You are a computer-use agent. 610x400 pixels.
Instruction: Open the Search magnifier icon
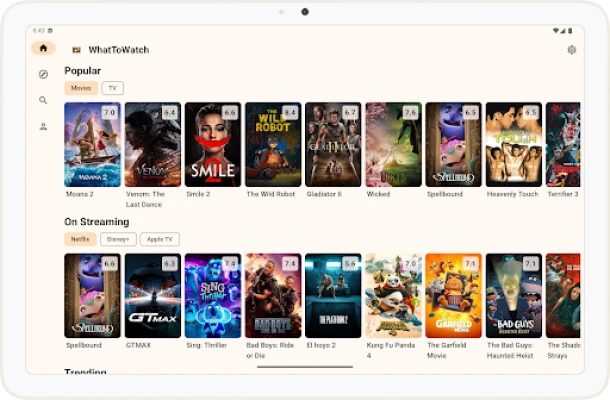coord(43,100)
